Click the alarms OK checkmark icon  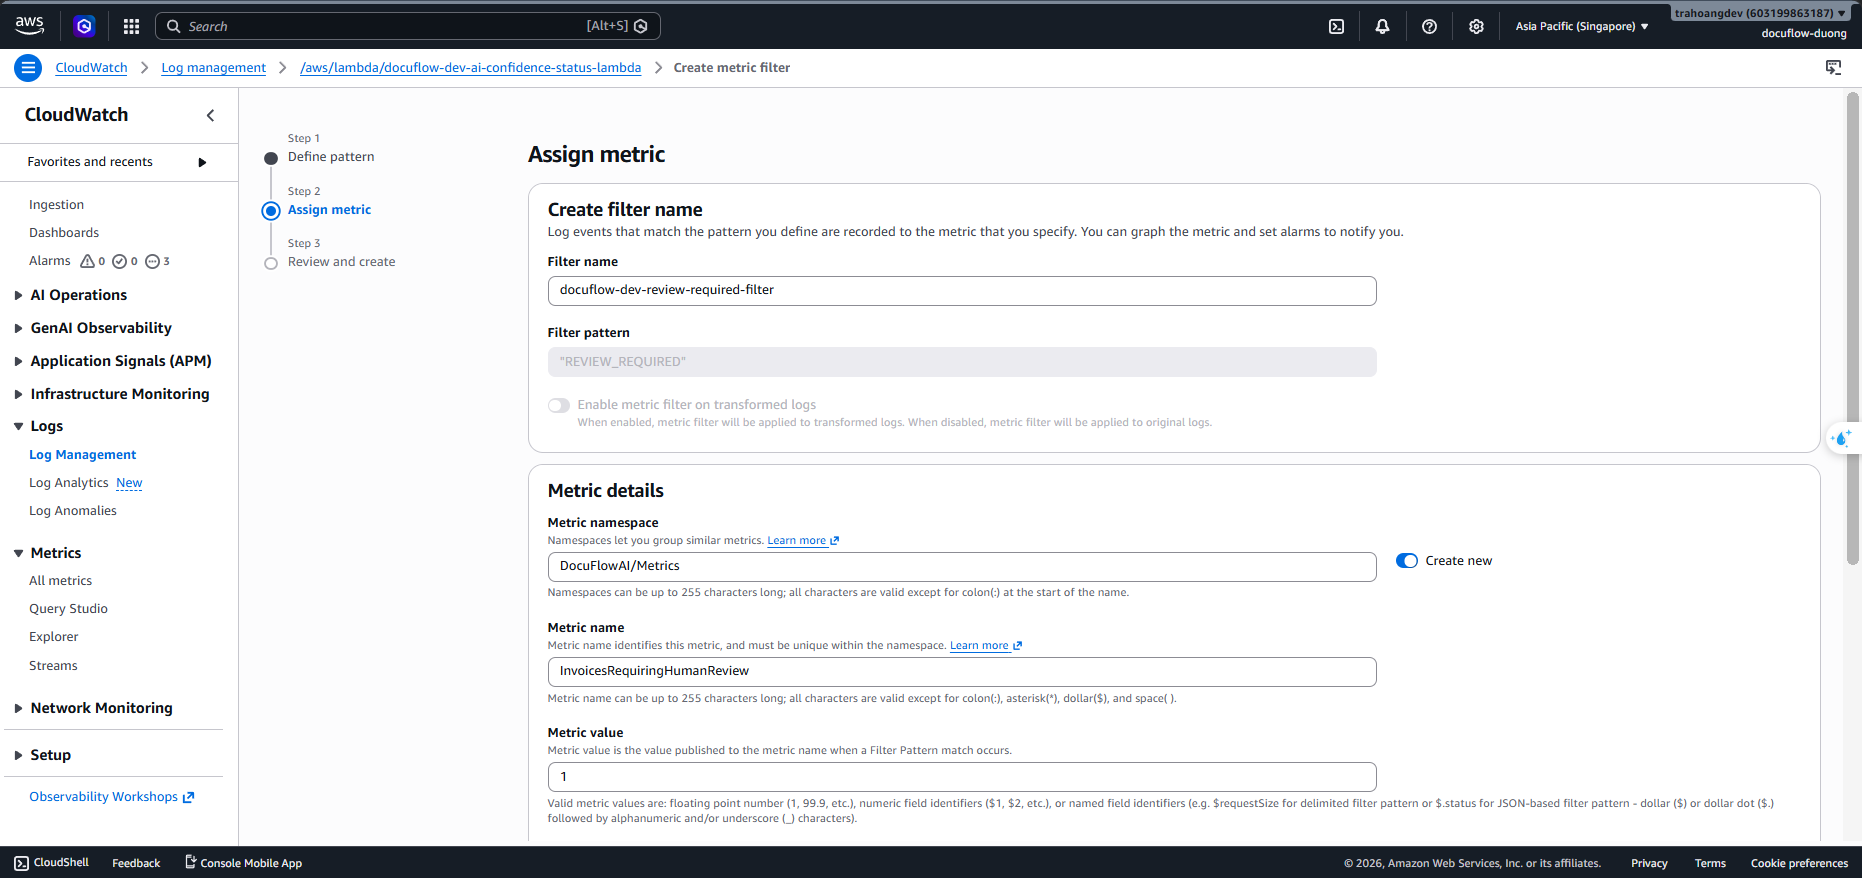click(120, 261)
